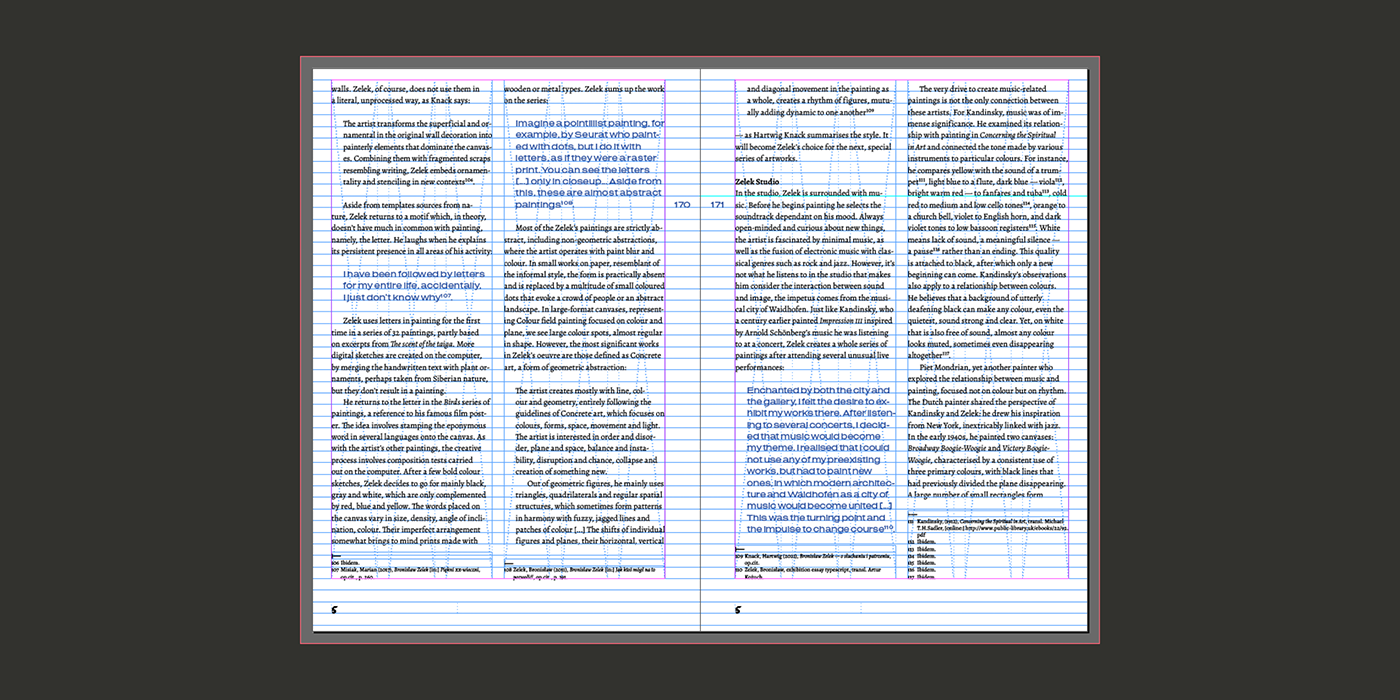Click the section marker "5" under page 171

tap(738, 610)
